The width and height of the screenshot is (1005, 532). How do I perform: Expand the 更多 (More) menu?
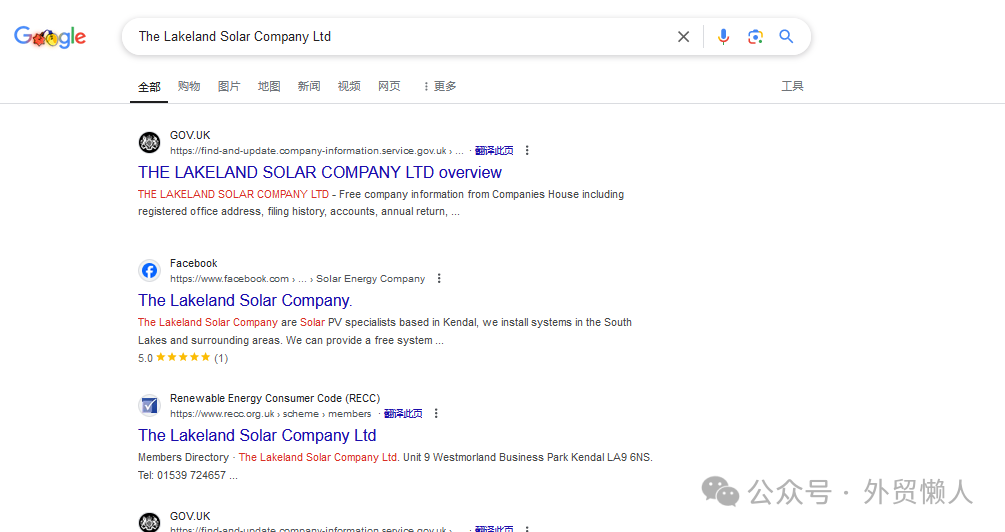(x=440, y=86)
